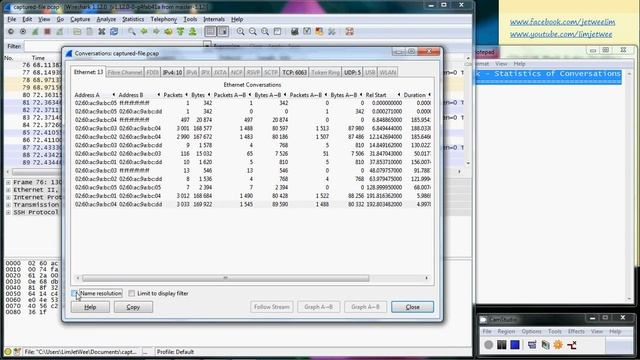Select the Ethernet: 13 tab

click(88, 72)
